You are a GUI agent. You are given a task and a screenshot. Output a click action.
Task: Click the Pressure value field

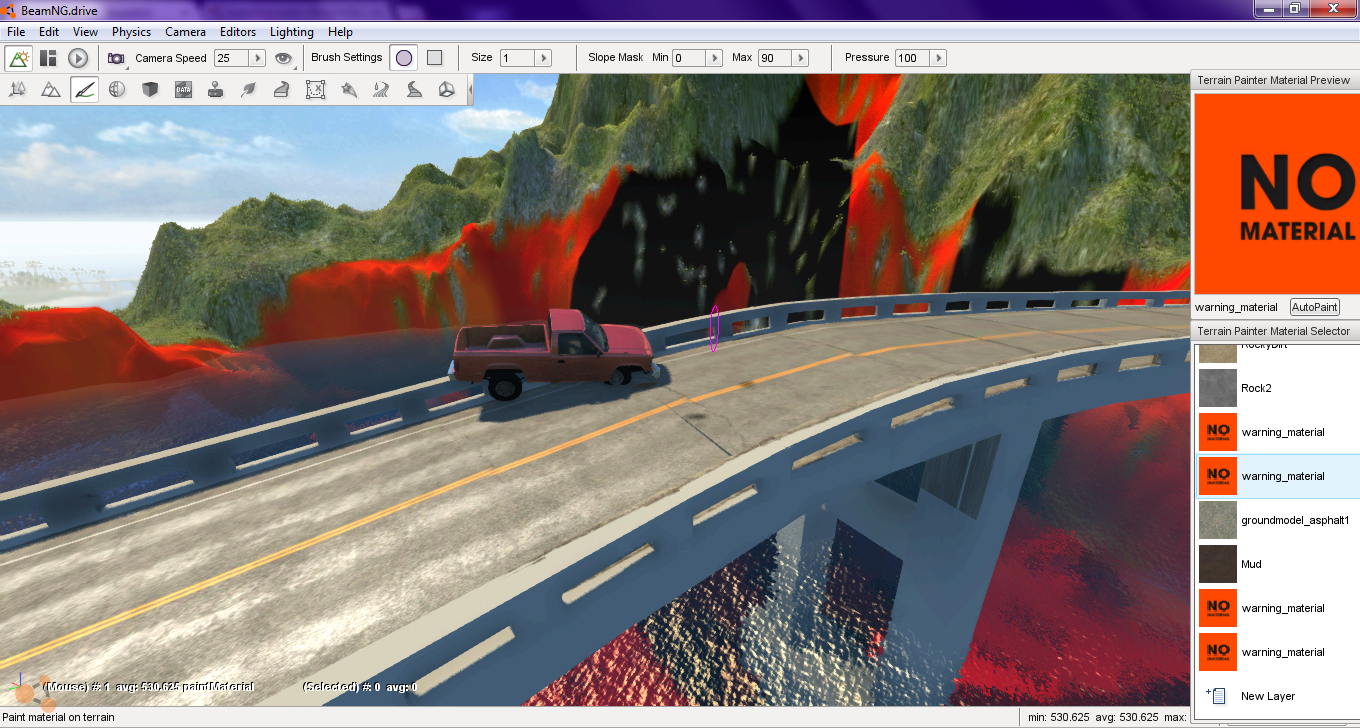pyautogui.click(x=912, y=58)
